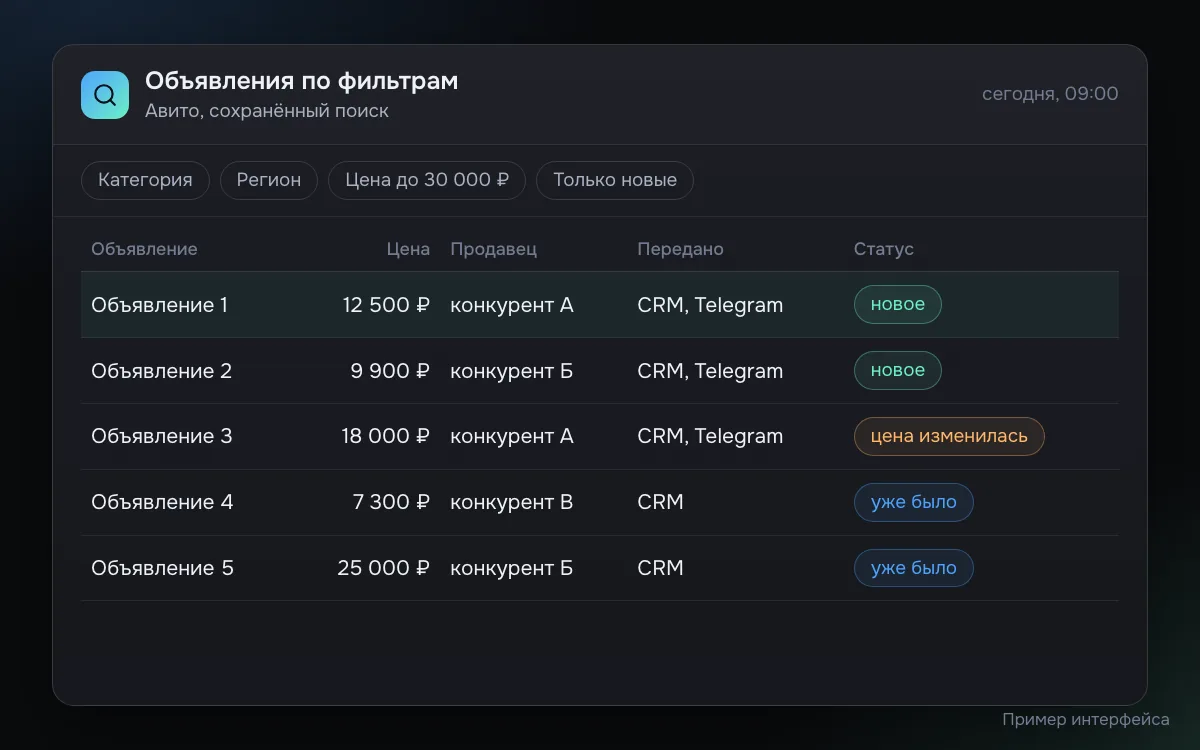
Task: Click the Цена до 30 000 ₽ filter
Action: pos(427,180)
